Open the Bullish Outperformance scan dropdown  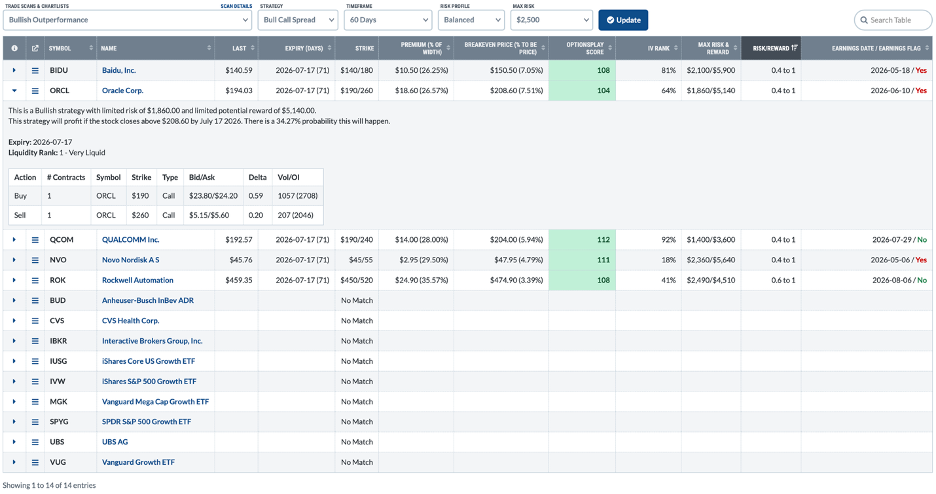click(x=128, y=20)
